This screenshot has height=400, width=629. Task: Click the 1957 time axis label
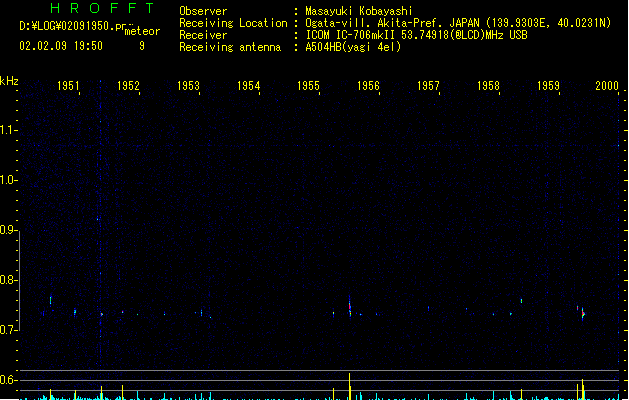[x=428, y=86]
